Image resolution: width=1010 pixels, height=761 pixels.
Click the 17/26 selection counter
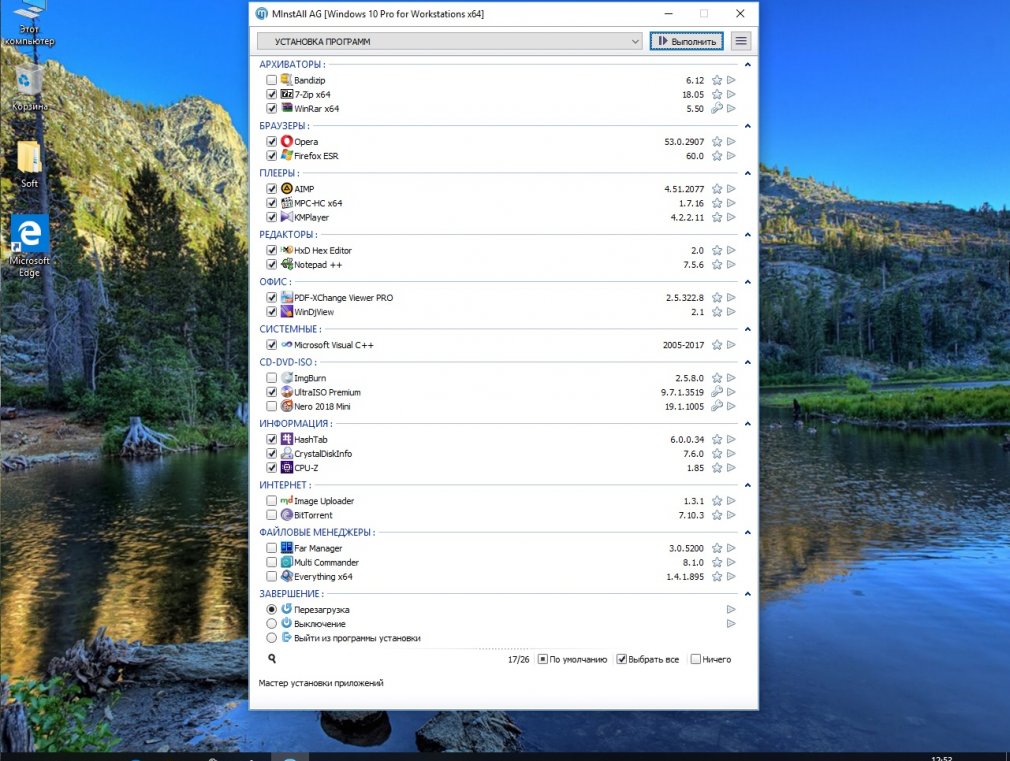[x=519, y=659]
